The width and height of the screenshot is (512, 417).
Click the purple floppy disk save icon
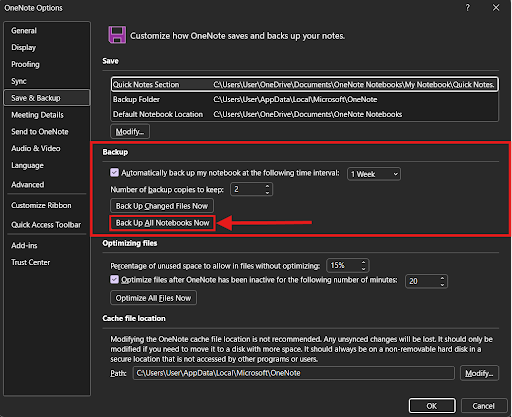coord(117,35)
